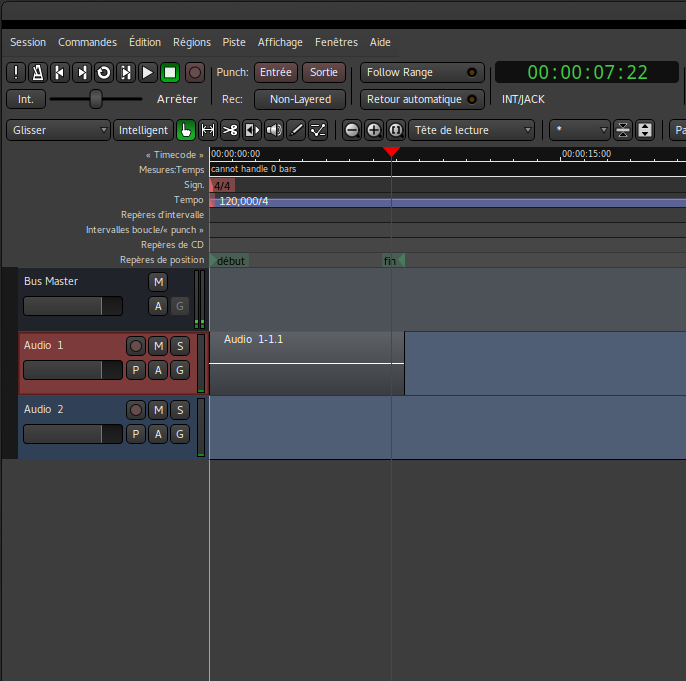
Task: Solo the Audio 2 track
Action: click(x=180, y=410)
